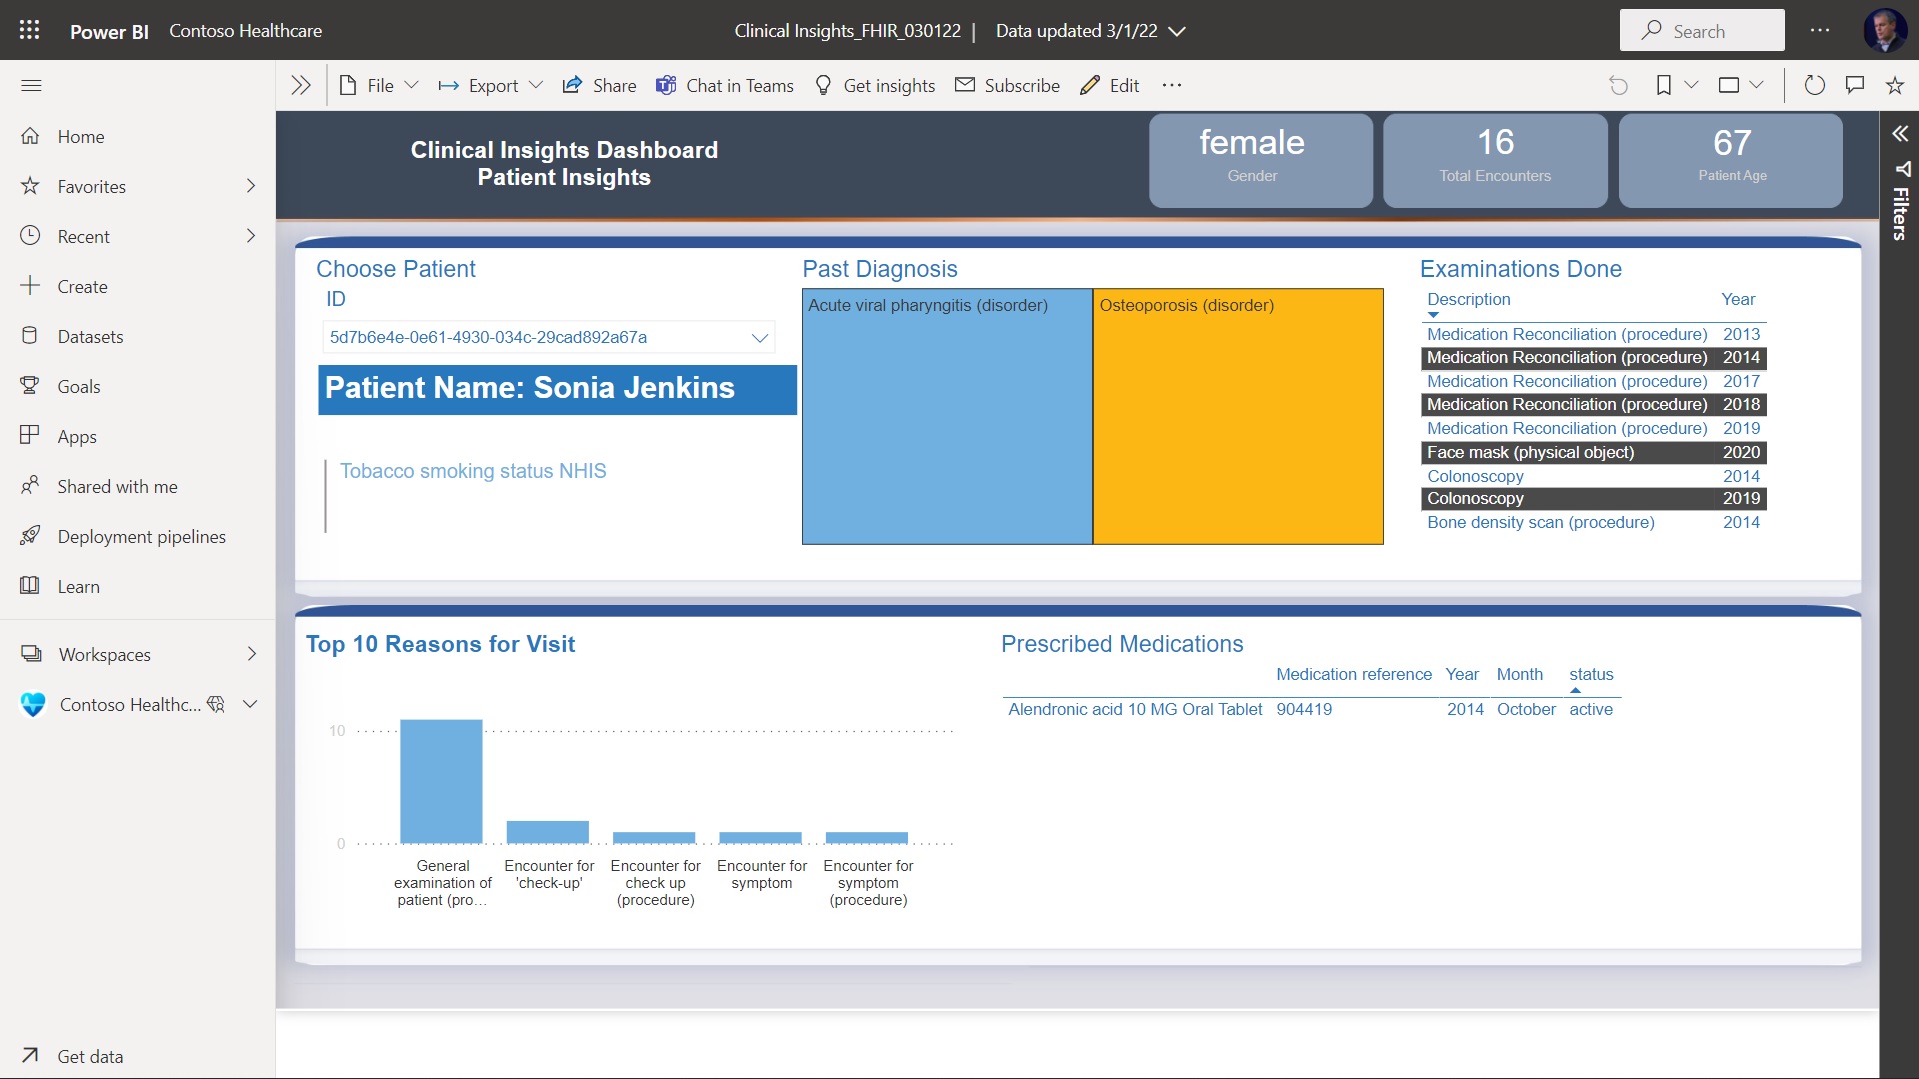Sort examinations by Year column header
The image size is (1919, 1079).
click(x=1738, y=299)
